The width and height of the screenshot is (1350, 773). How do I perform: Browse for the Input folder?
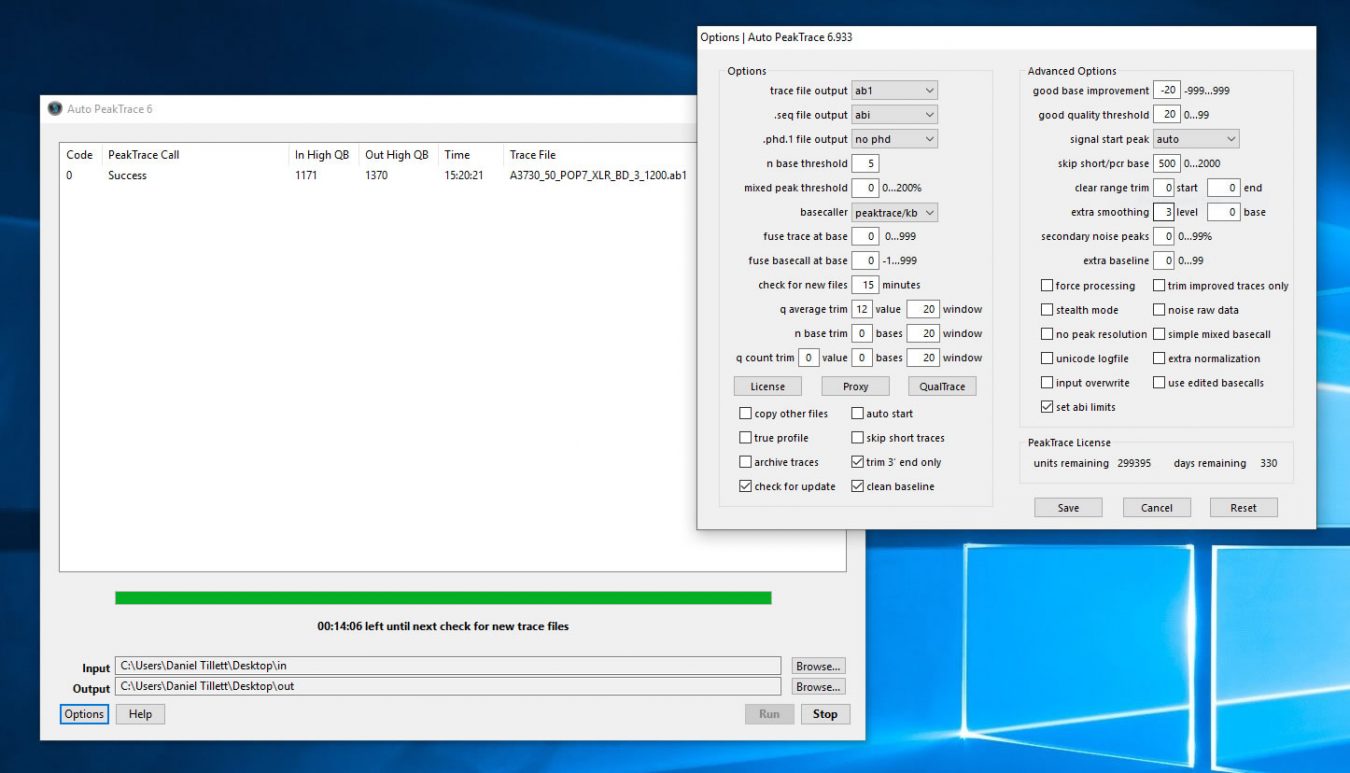coord(818,666)
